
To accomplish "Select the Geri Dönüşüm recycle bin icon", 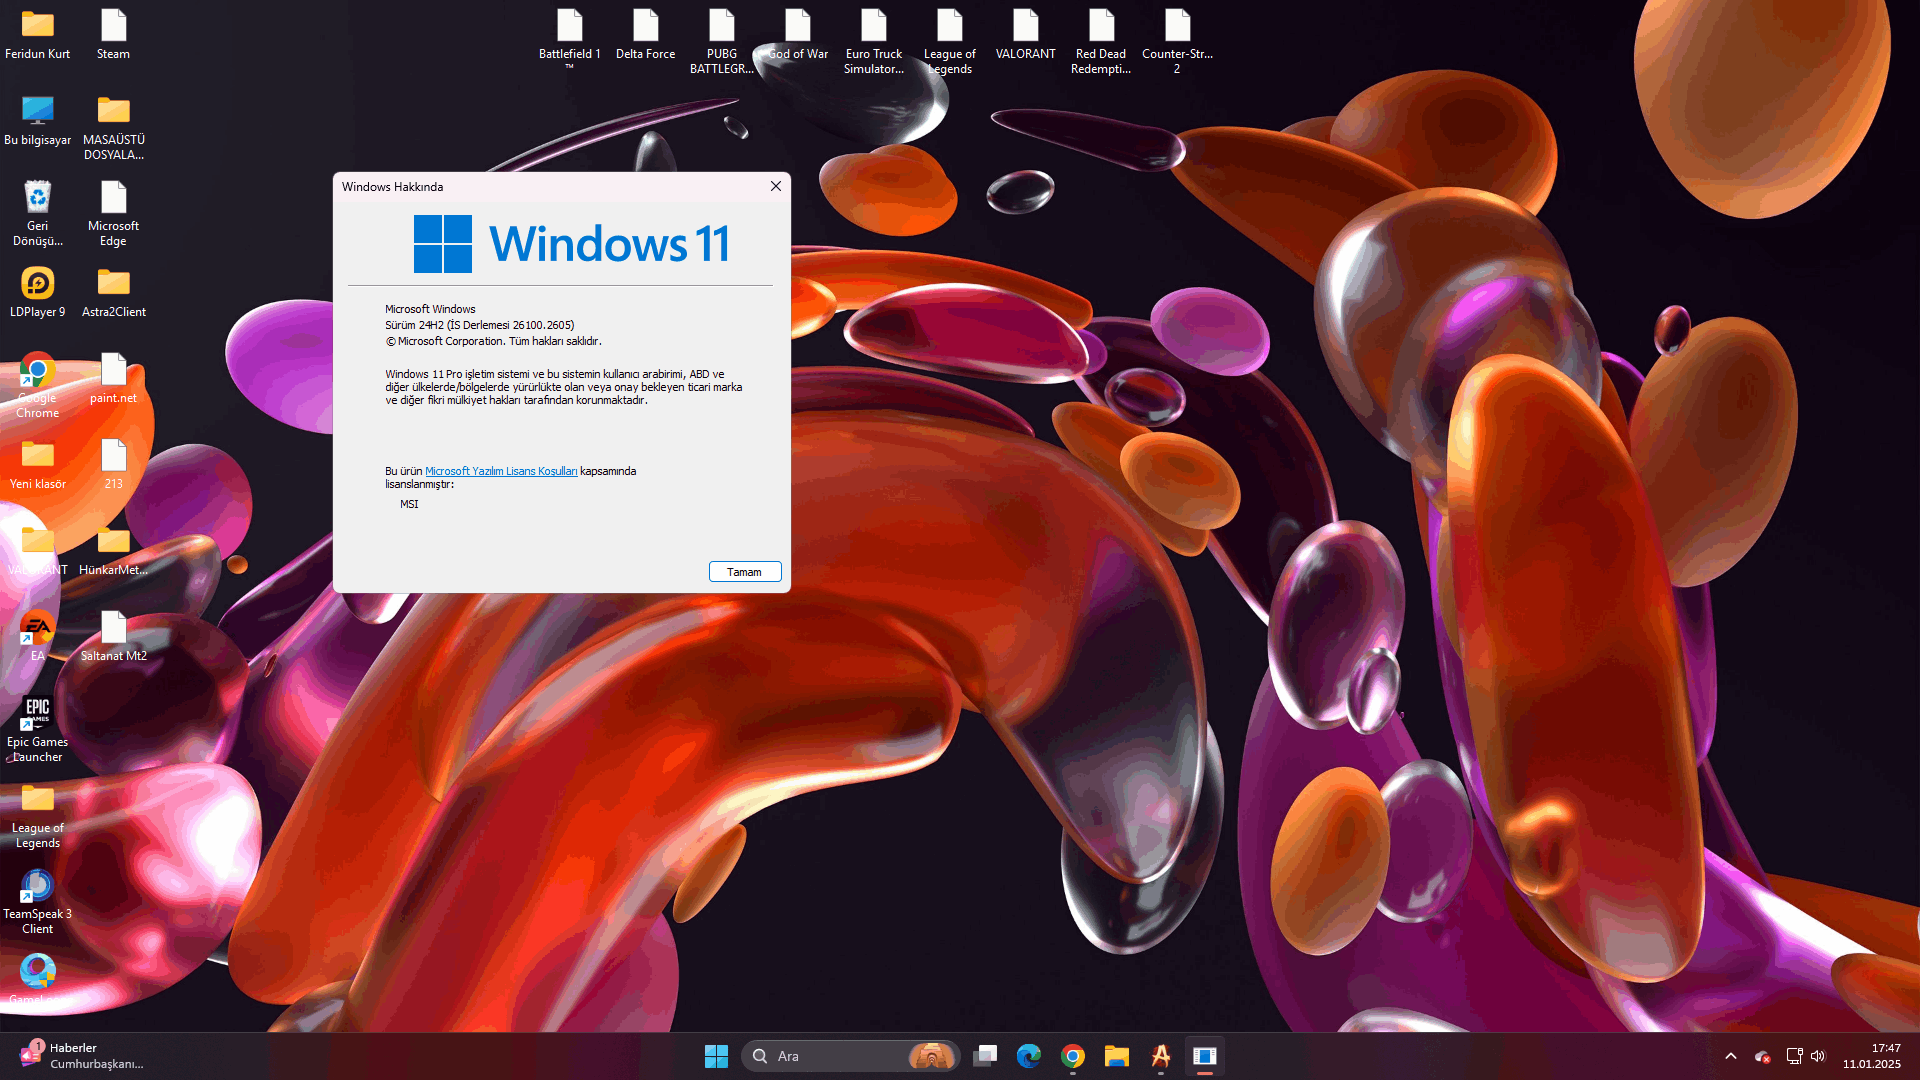I will coord(38,198).
